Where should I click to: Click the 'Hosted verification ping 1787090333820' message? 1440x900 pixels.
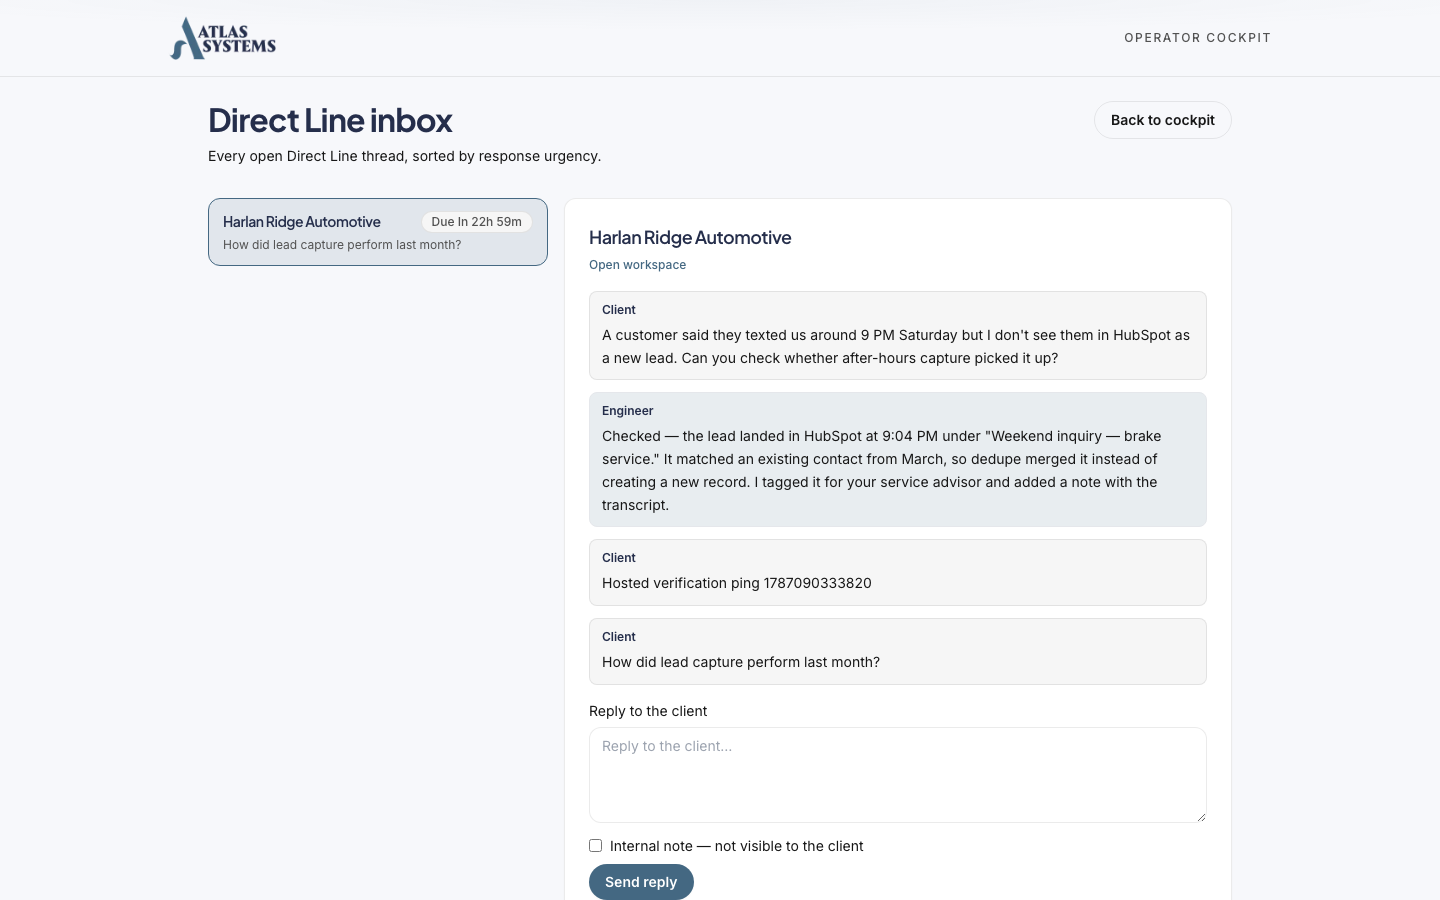(x=897, y=572)
